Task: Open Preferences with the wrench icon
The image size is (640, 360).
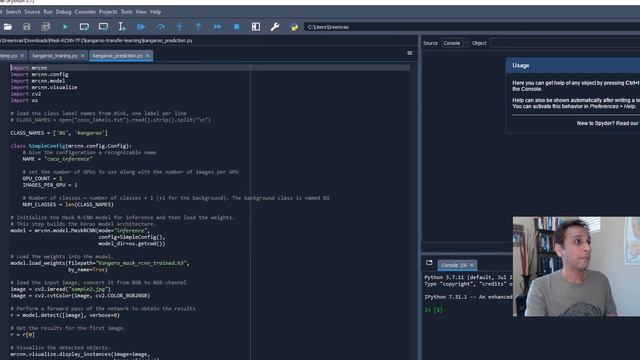Action: tap(275, 27)
